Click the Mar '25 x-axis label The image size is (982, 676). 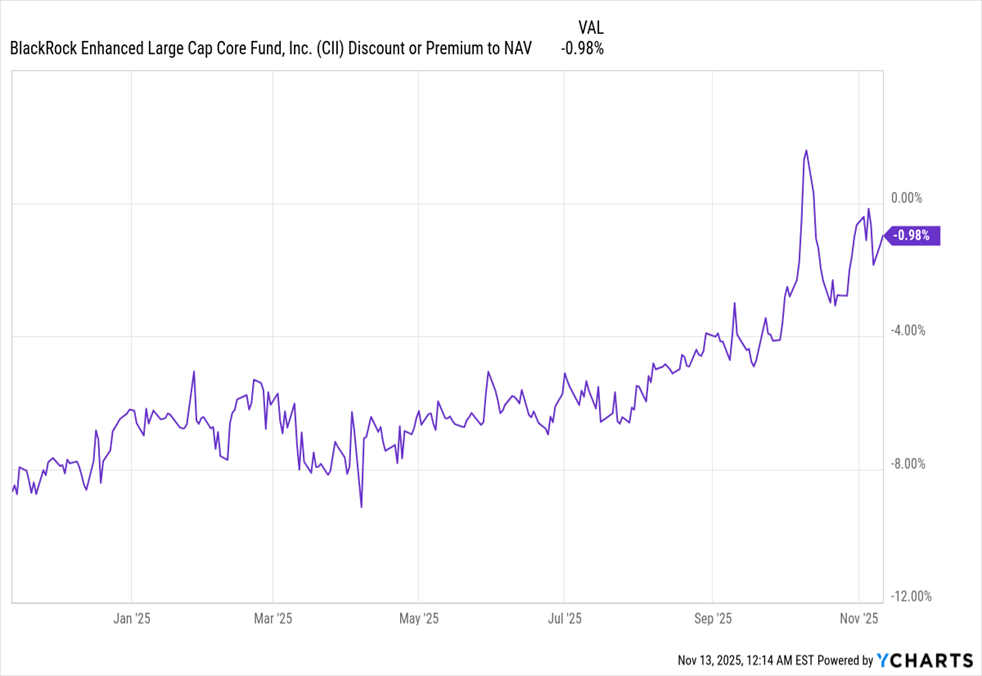pos(273,619)
